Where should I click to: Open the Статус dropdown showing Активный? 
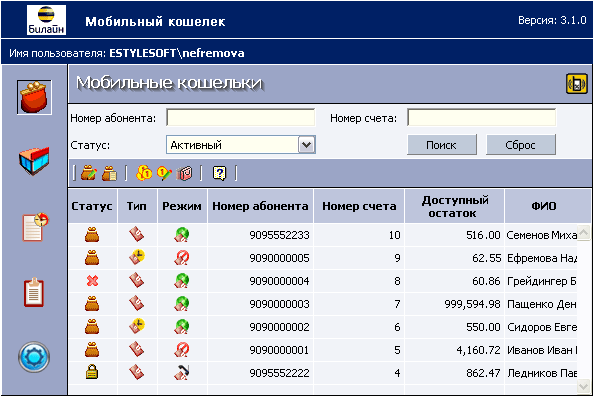[241, 145]
